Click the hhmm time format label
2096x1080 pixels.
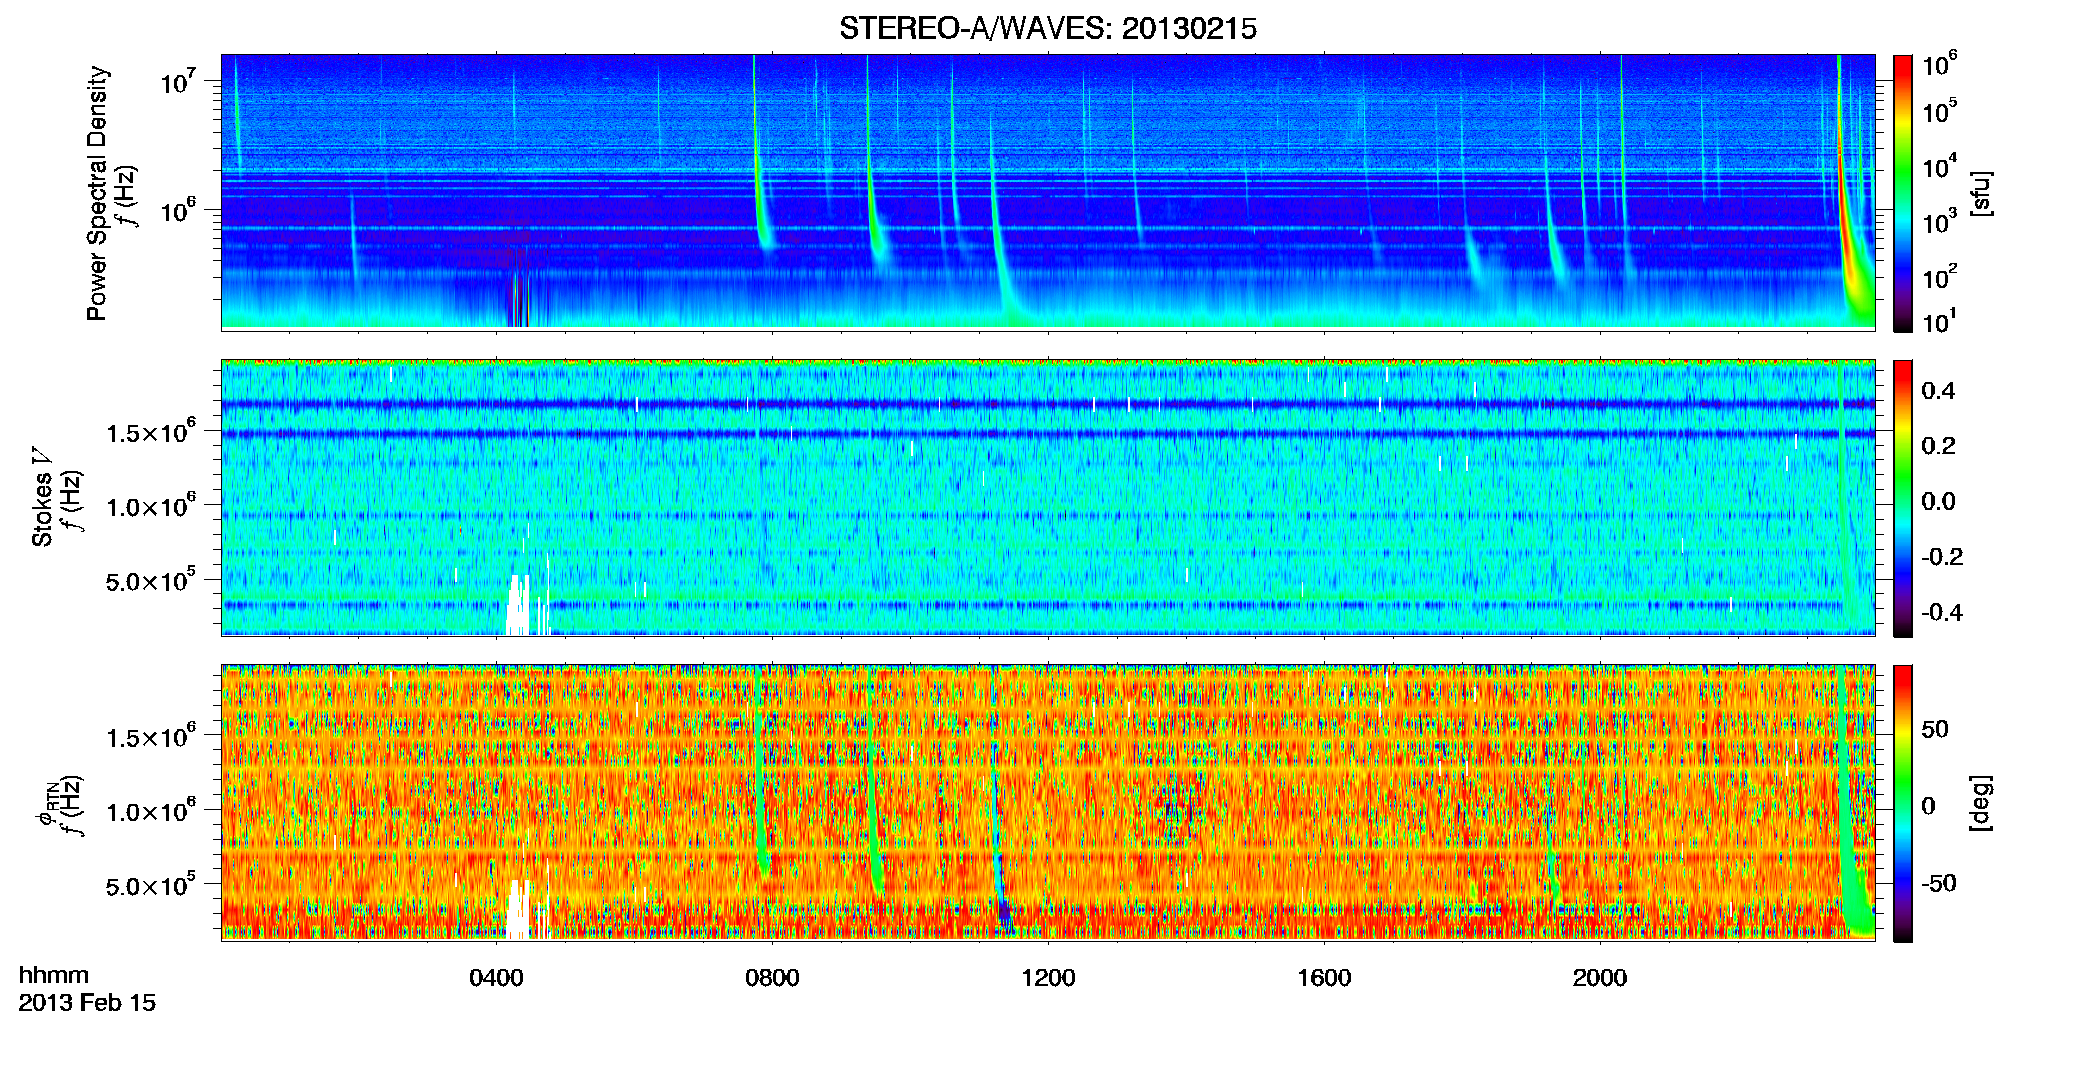54,975
